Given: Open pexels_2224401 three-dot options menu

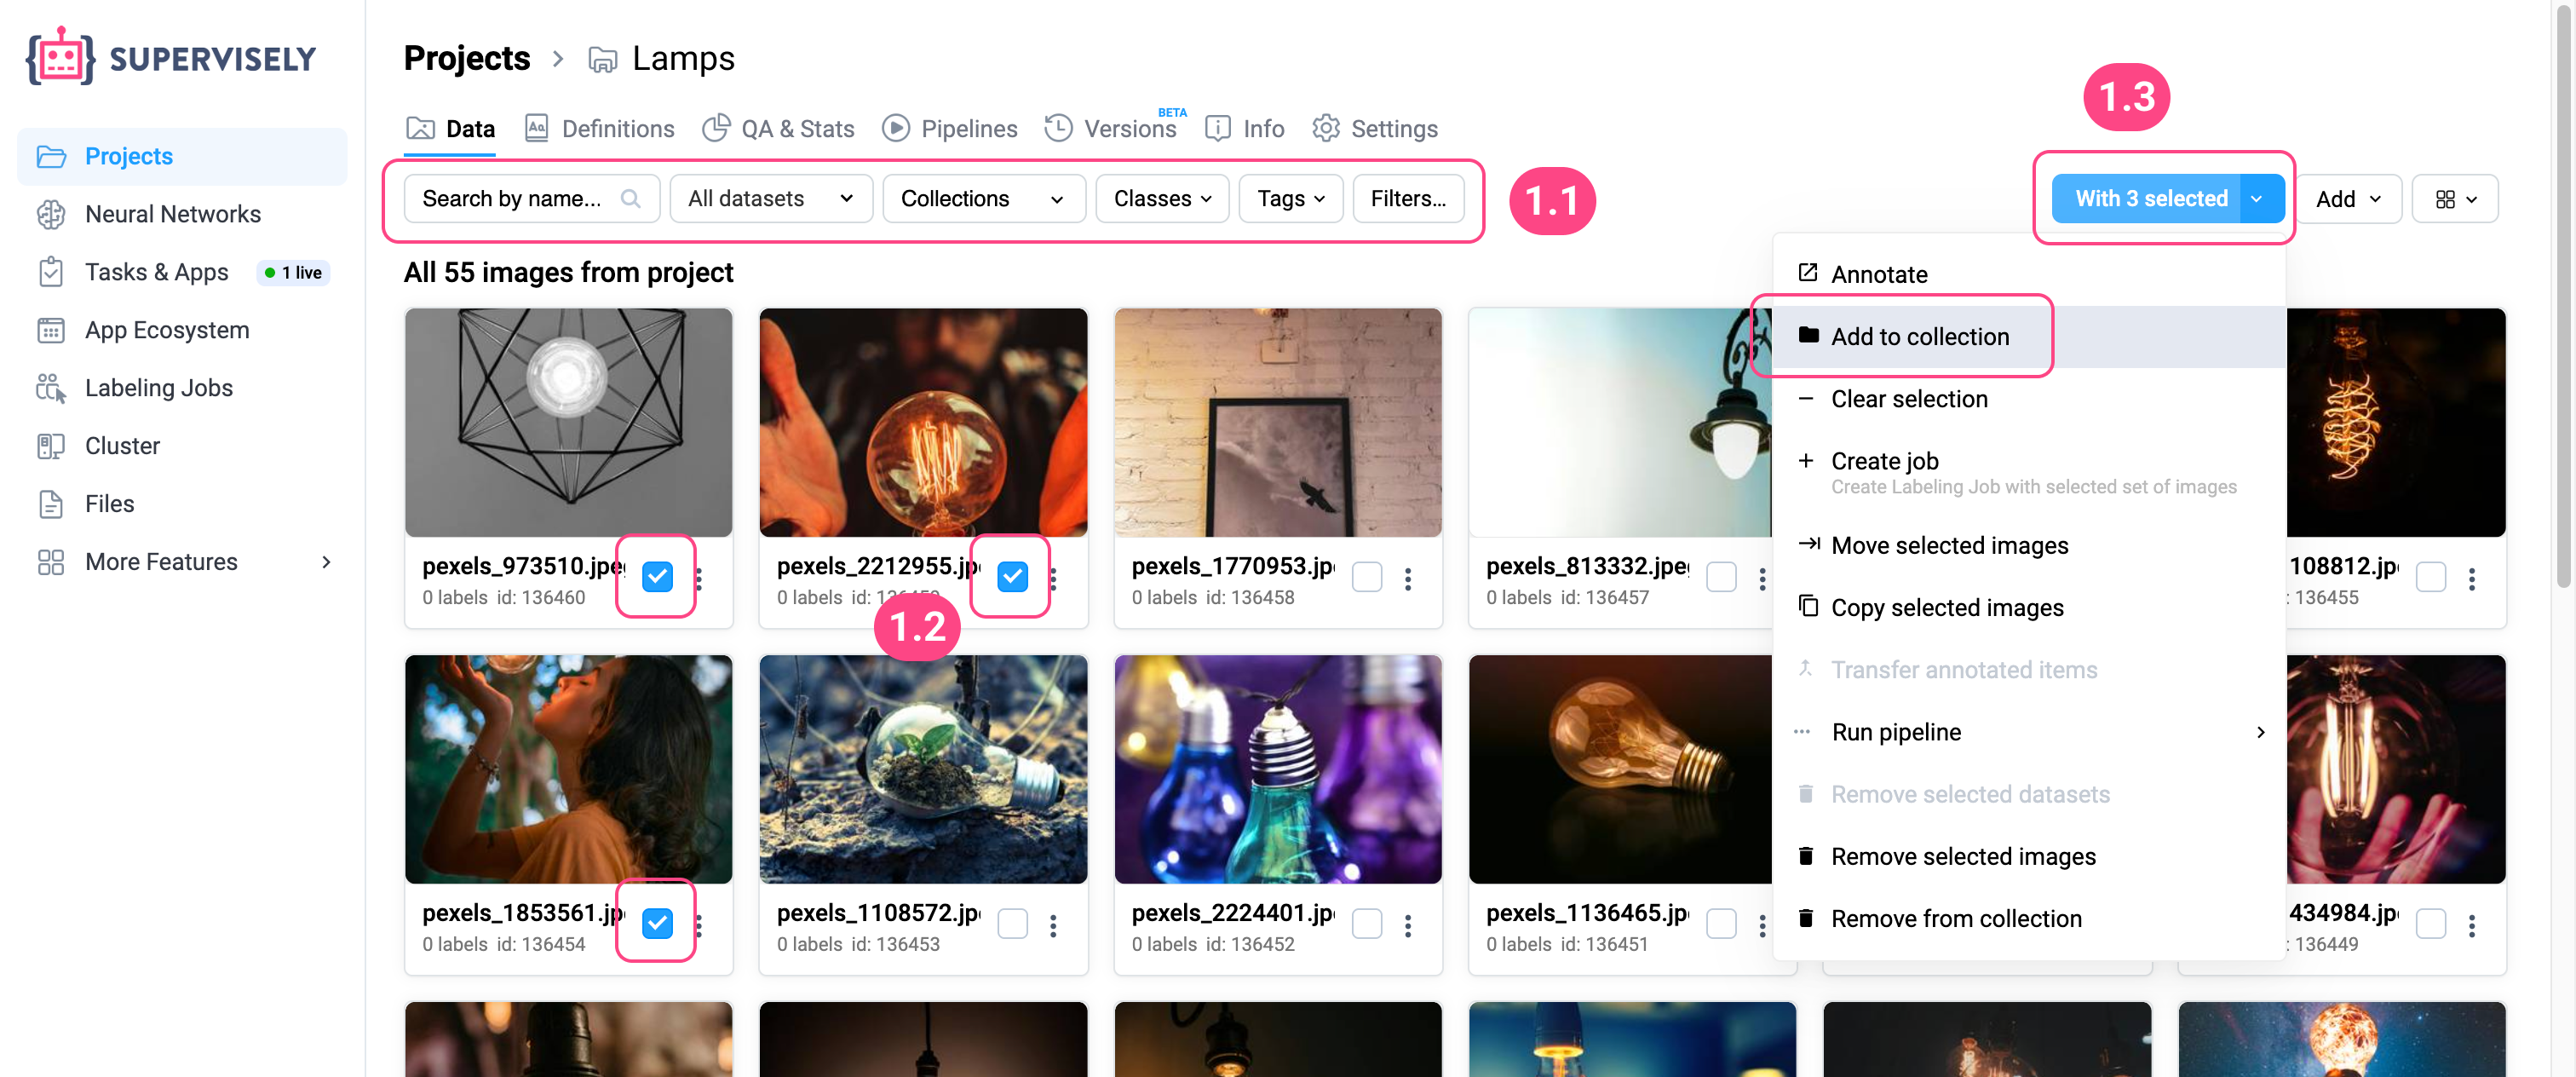Looking at the screenshot, I should point(1408,926).
